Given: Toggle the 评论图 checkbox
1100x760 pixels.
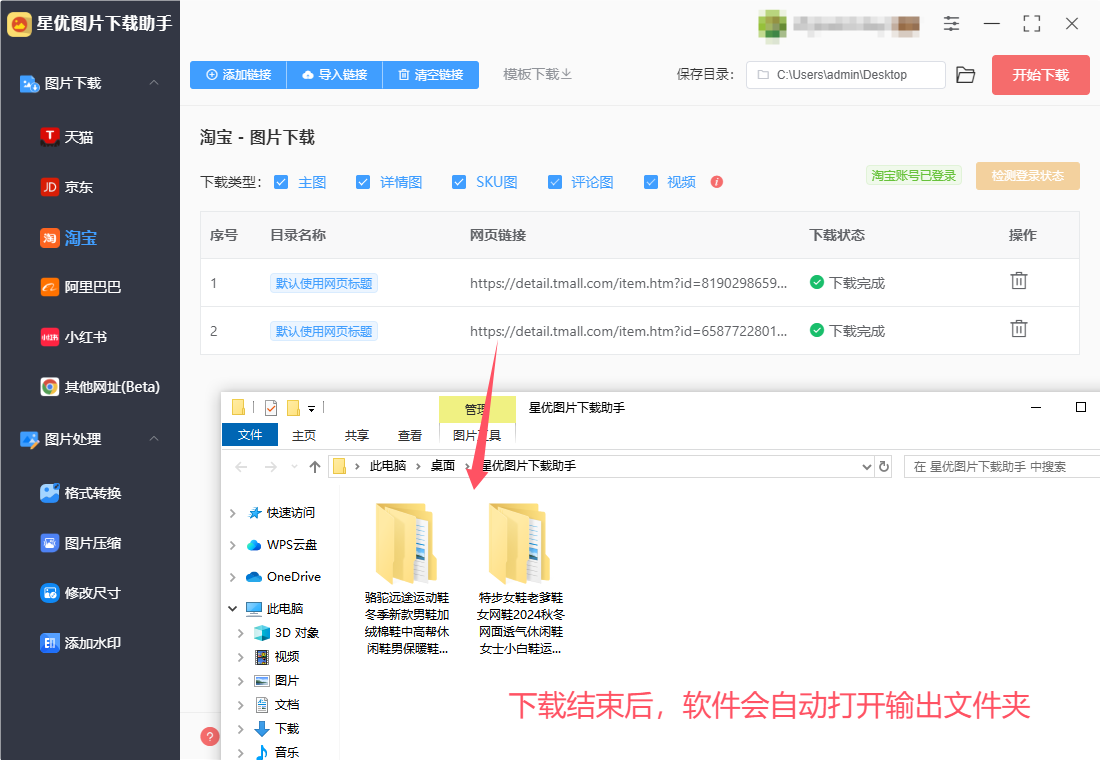Looking at the screenshot, I should [555, 182].
